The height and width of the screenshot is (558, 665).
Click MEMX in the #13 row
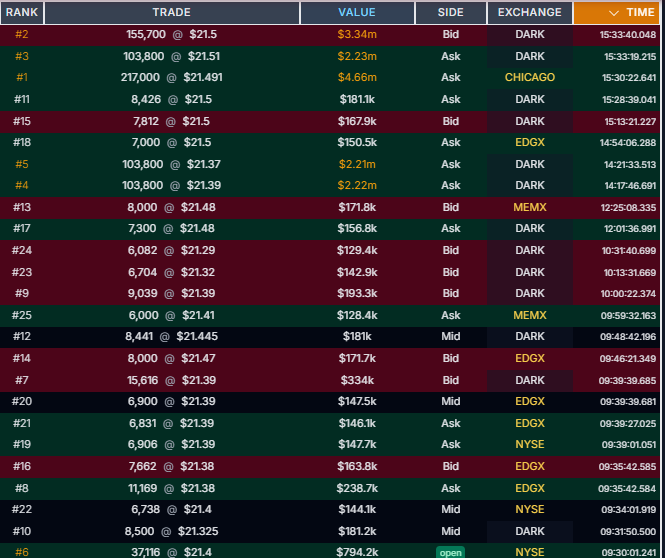point(530,207)
